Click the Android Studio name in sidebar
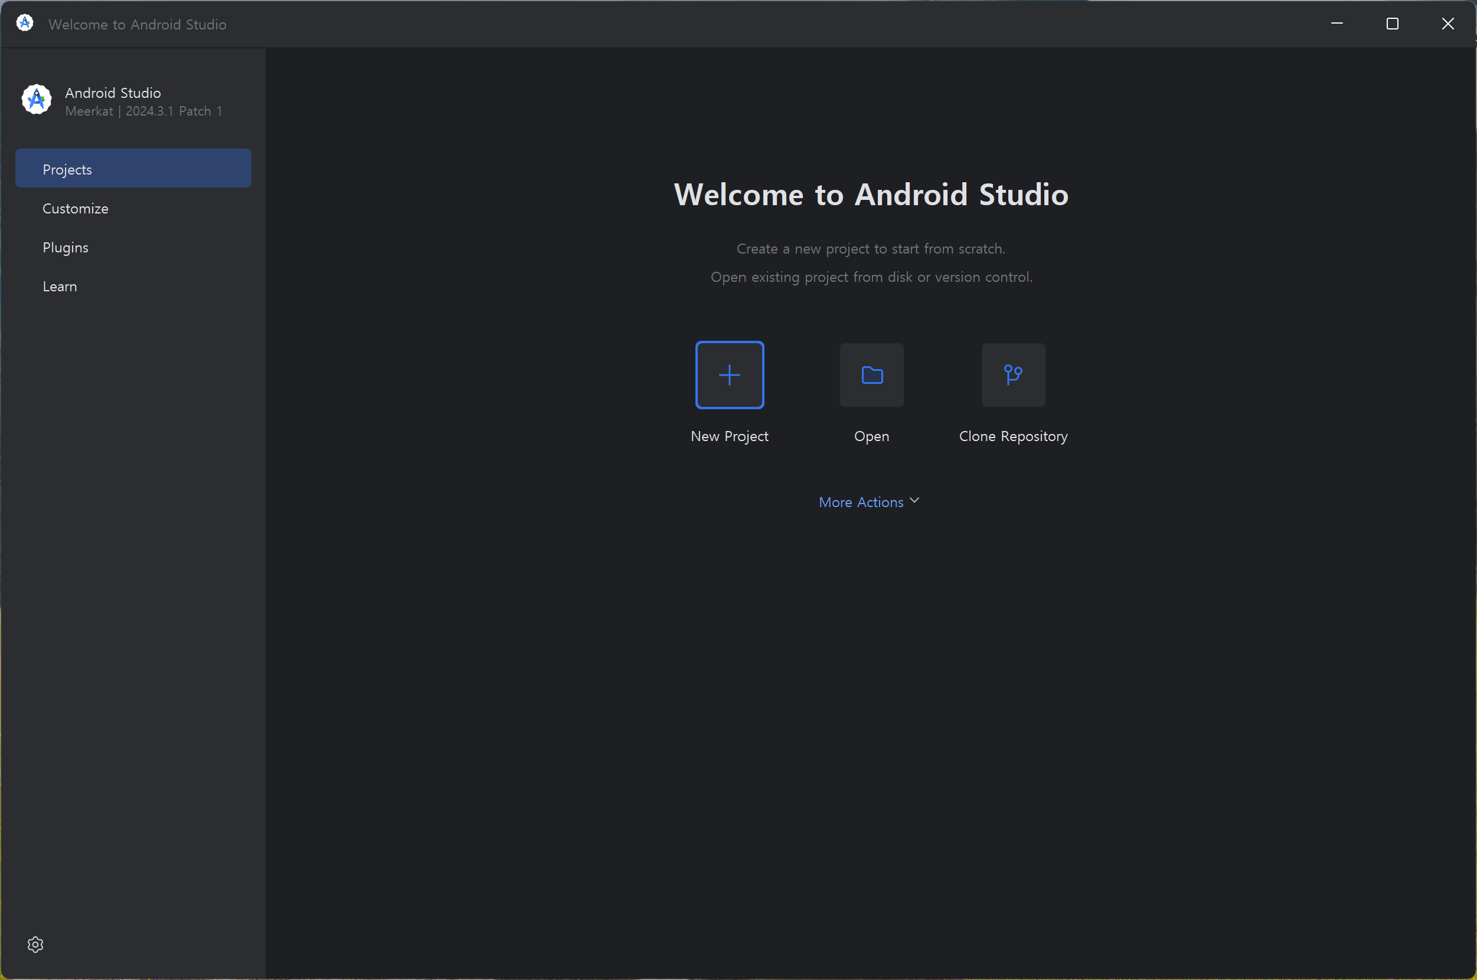The width and height of the screenshot is (1477, 980). (113, 92)
